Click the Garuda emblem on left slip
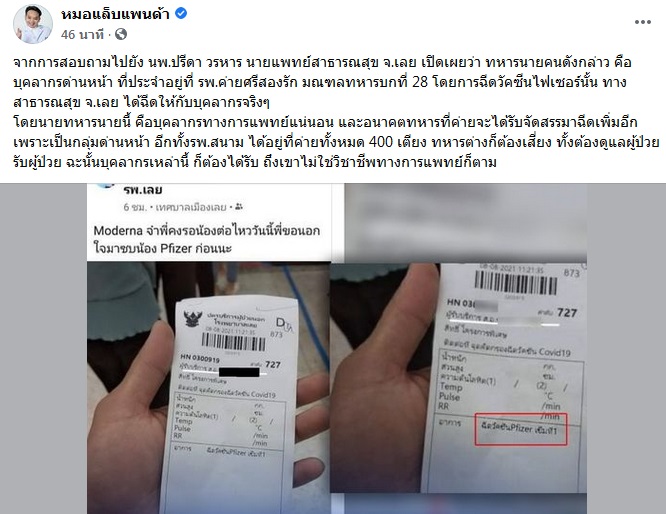Screen dimensions: 666x514 pos(192,319)
